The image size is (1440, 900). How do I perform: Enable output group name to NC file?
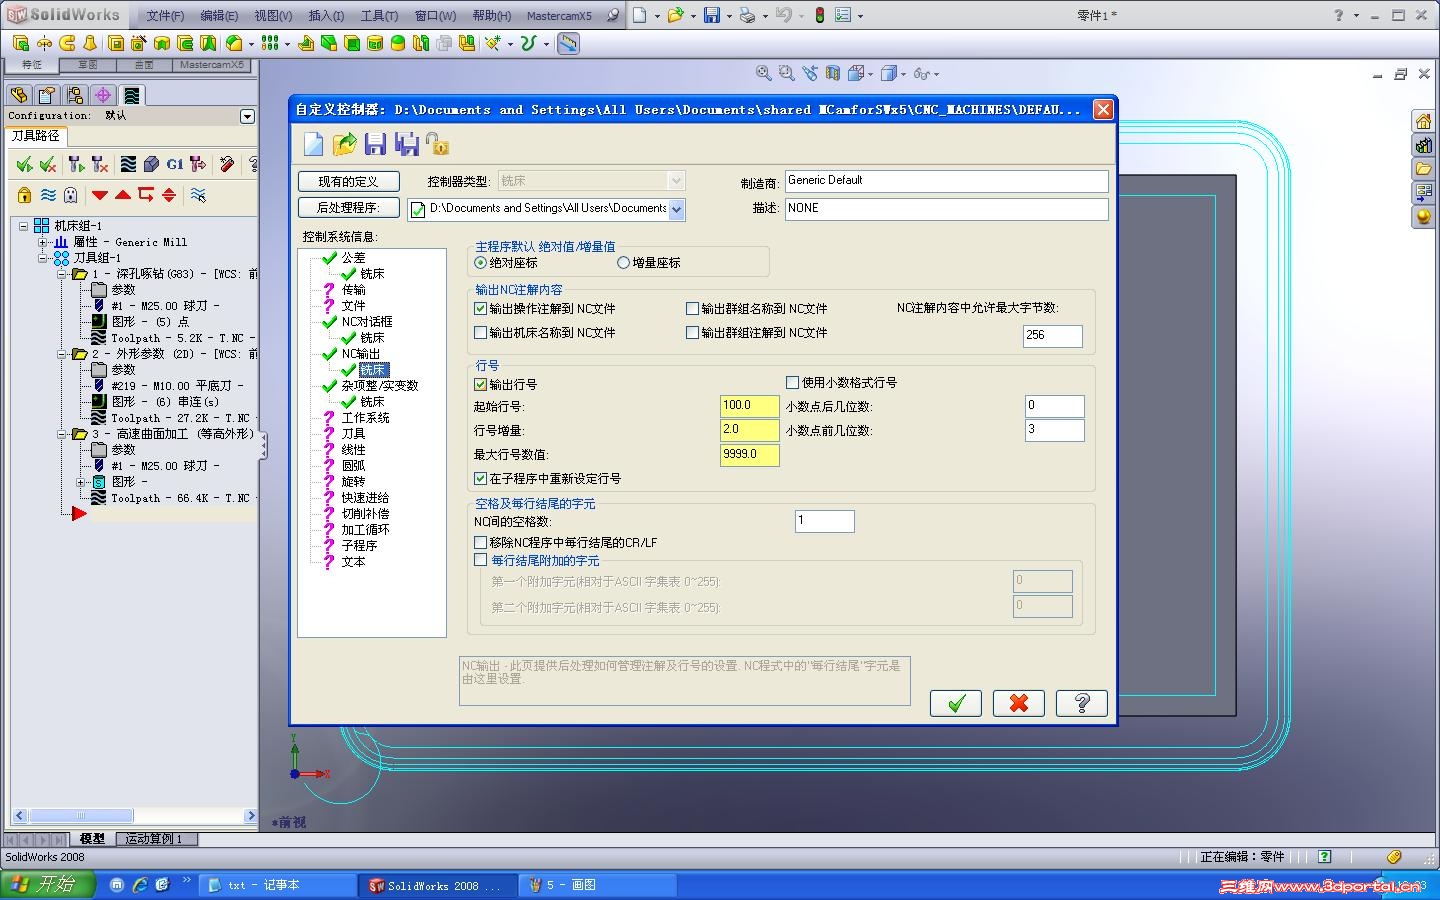pyautogui.click(x=692, y=309)
